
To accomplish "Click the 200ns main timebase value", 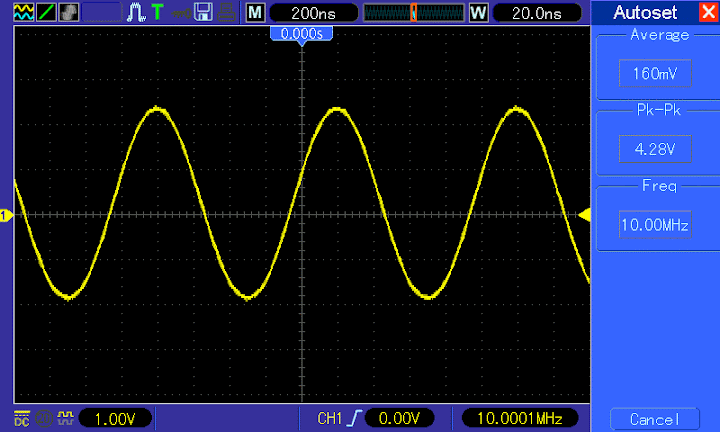I will [x=314, y=13].
